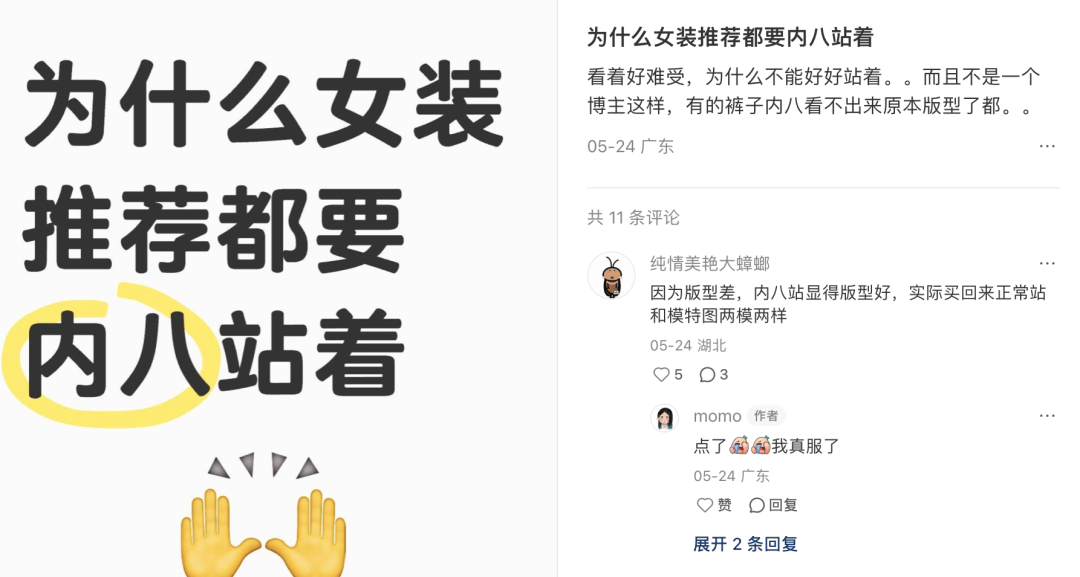
Task: Click the post image with yellow-circled 内八
Action: 278,288
